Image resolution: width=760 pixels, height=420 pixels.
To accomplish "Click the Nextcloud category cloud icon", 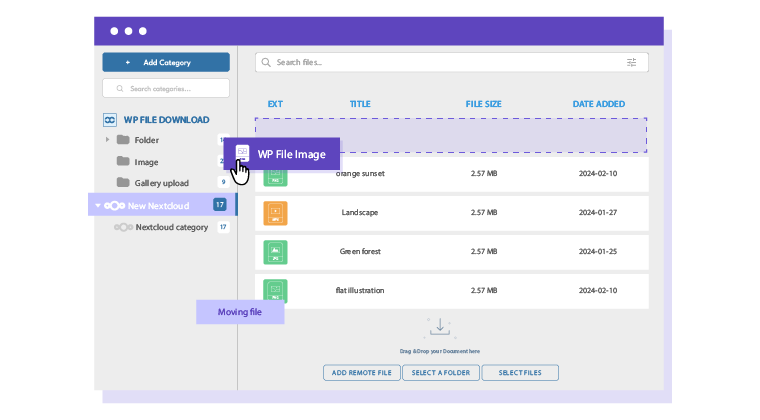I will pos(123,227).
